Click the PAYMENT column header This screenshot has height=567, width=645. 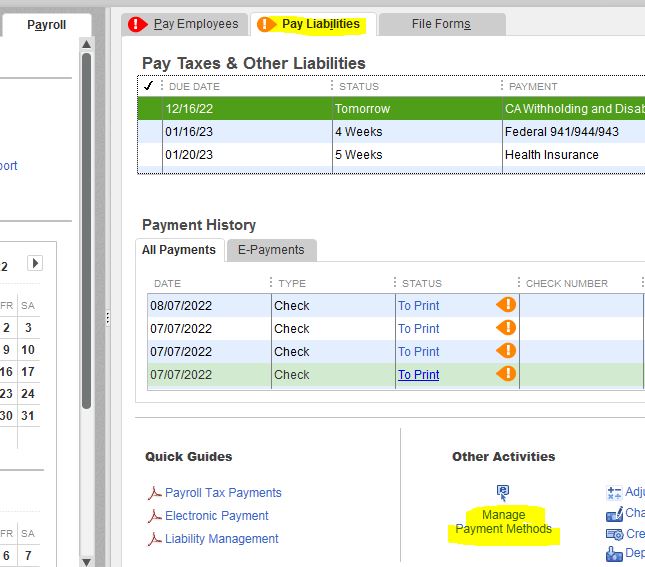tap(533, 86)
